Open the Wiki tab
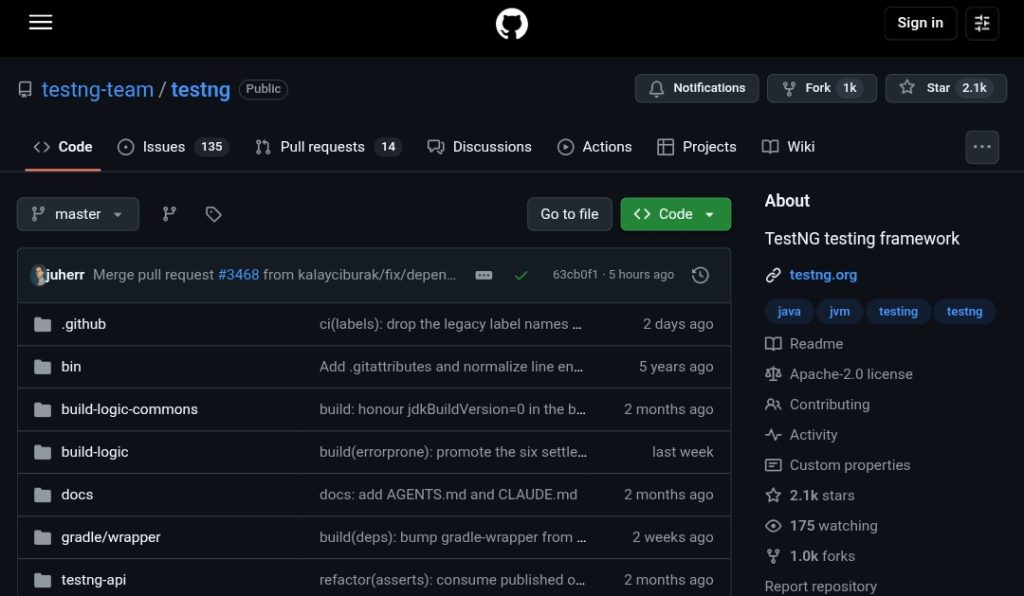 pos(788,147)
